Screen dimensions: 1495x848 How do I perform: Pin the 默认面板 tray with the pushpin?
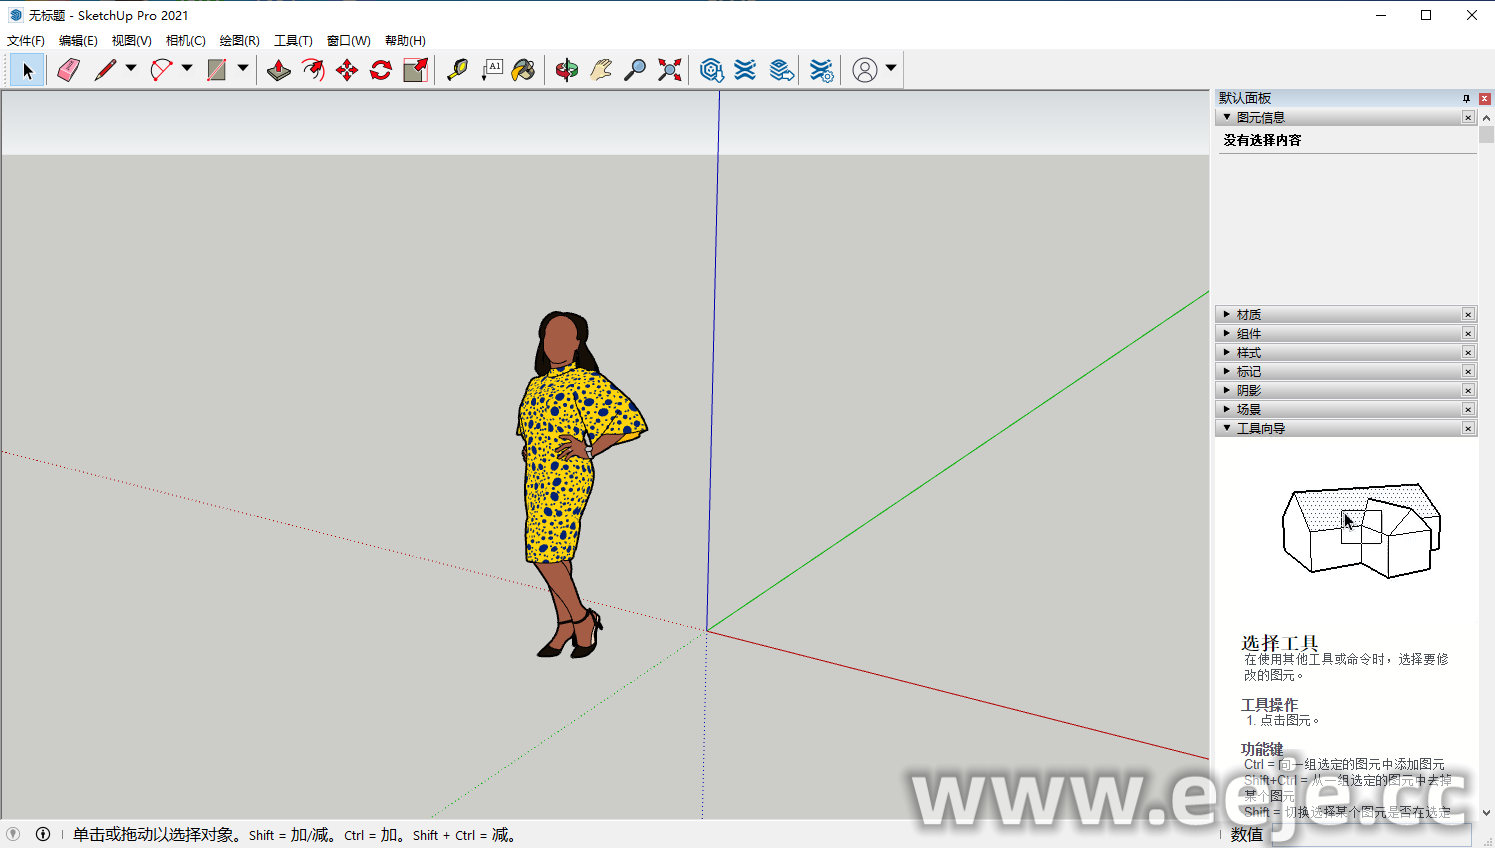(x=1466, y=98)
